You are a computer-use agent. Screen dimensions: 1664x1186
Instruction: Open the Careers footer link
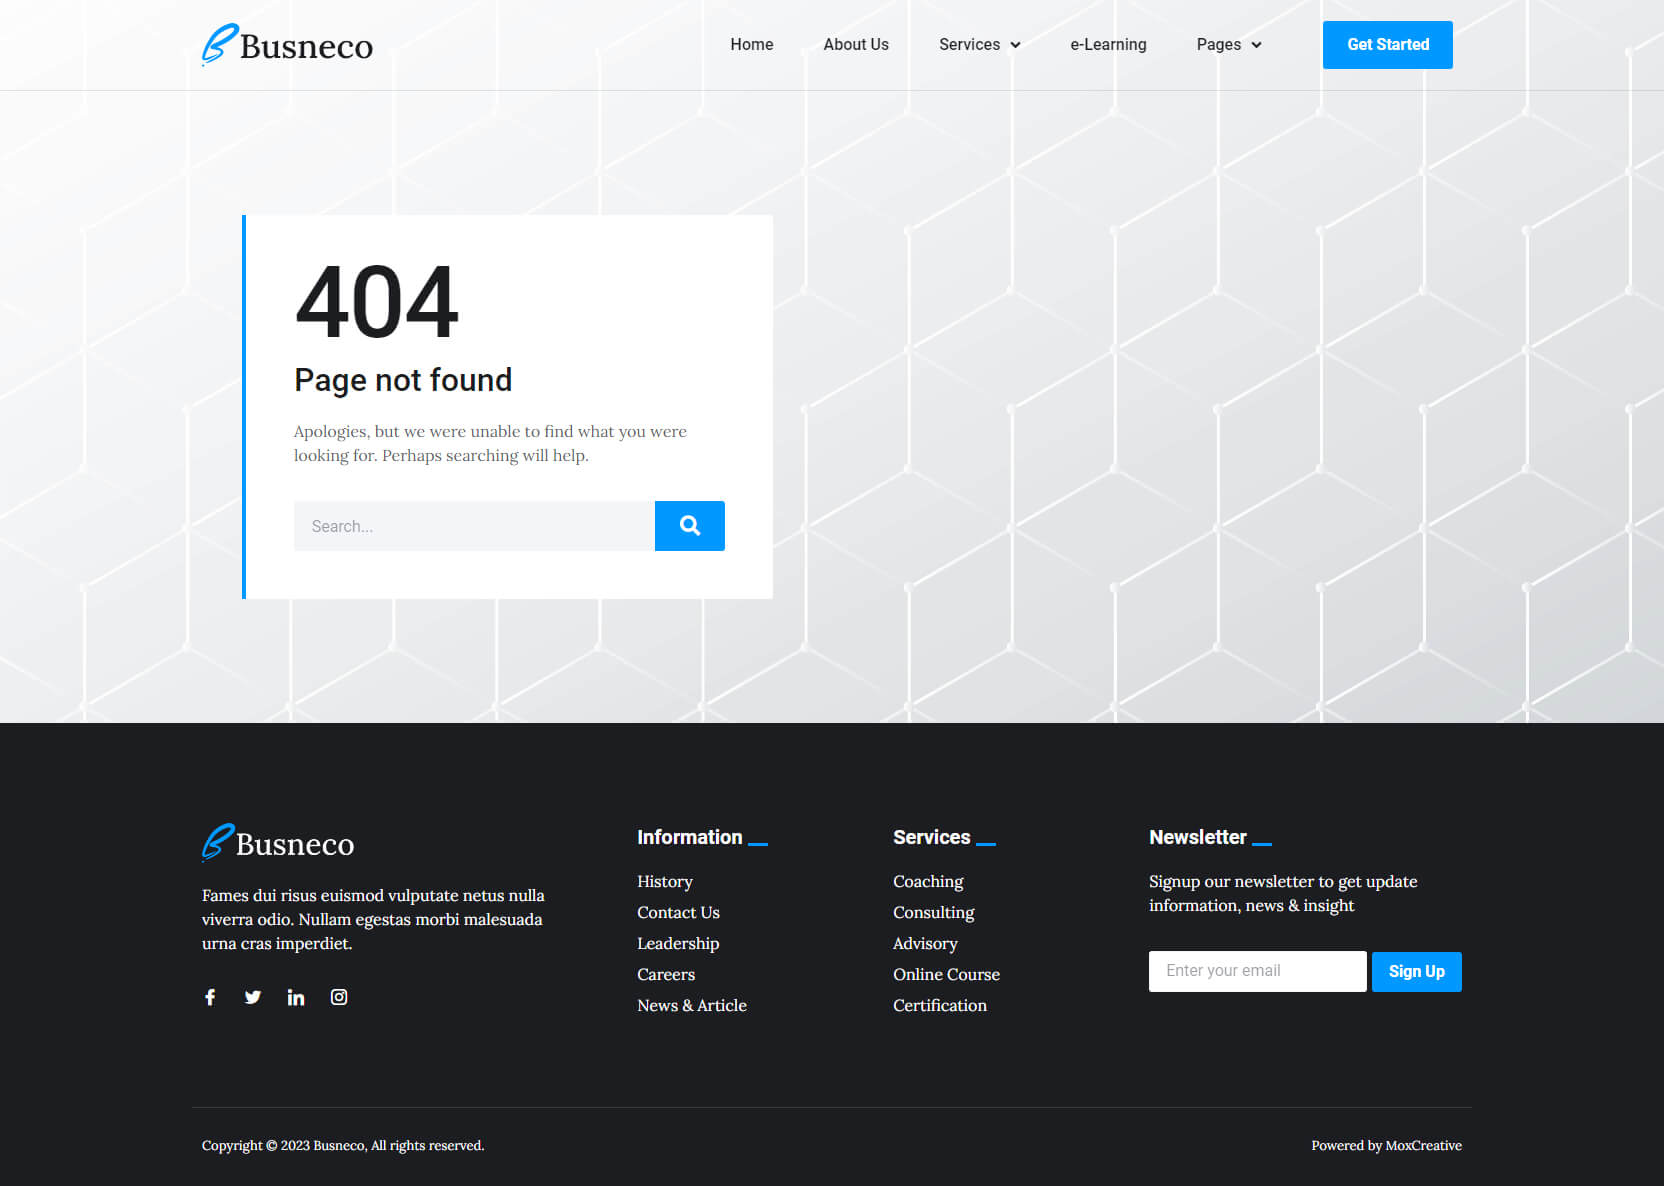(666, 975)
